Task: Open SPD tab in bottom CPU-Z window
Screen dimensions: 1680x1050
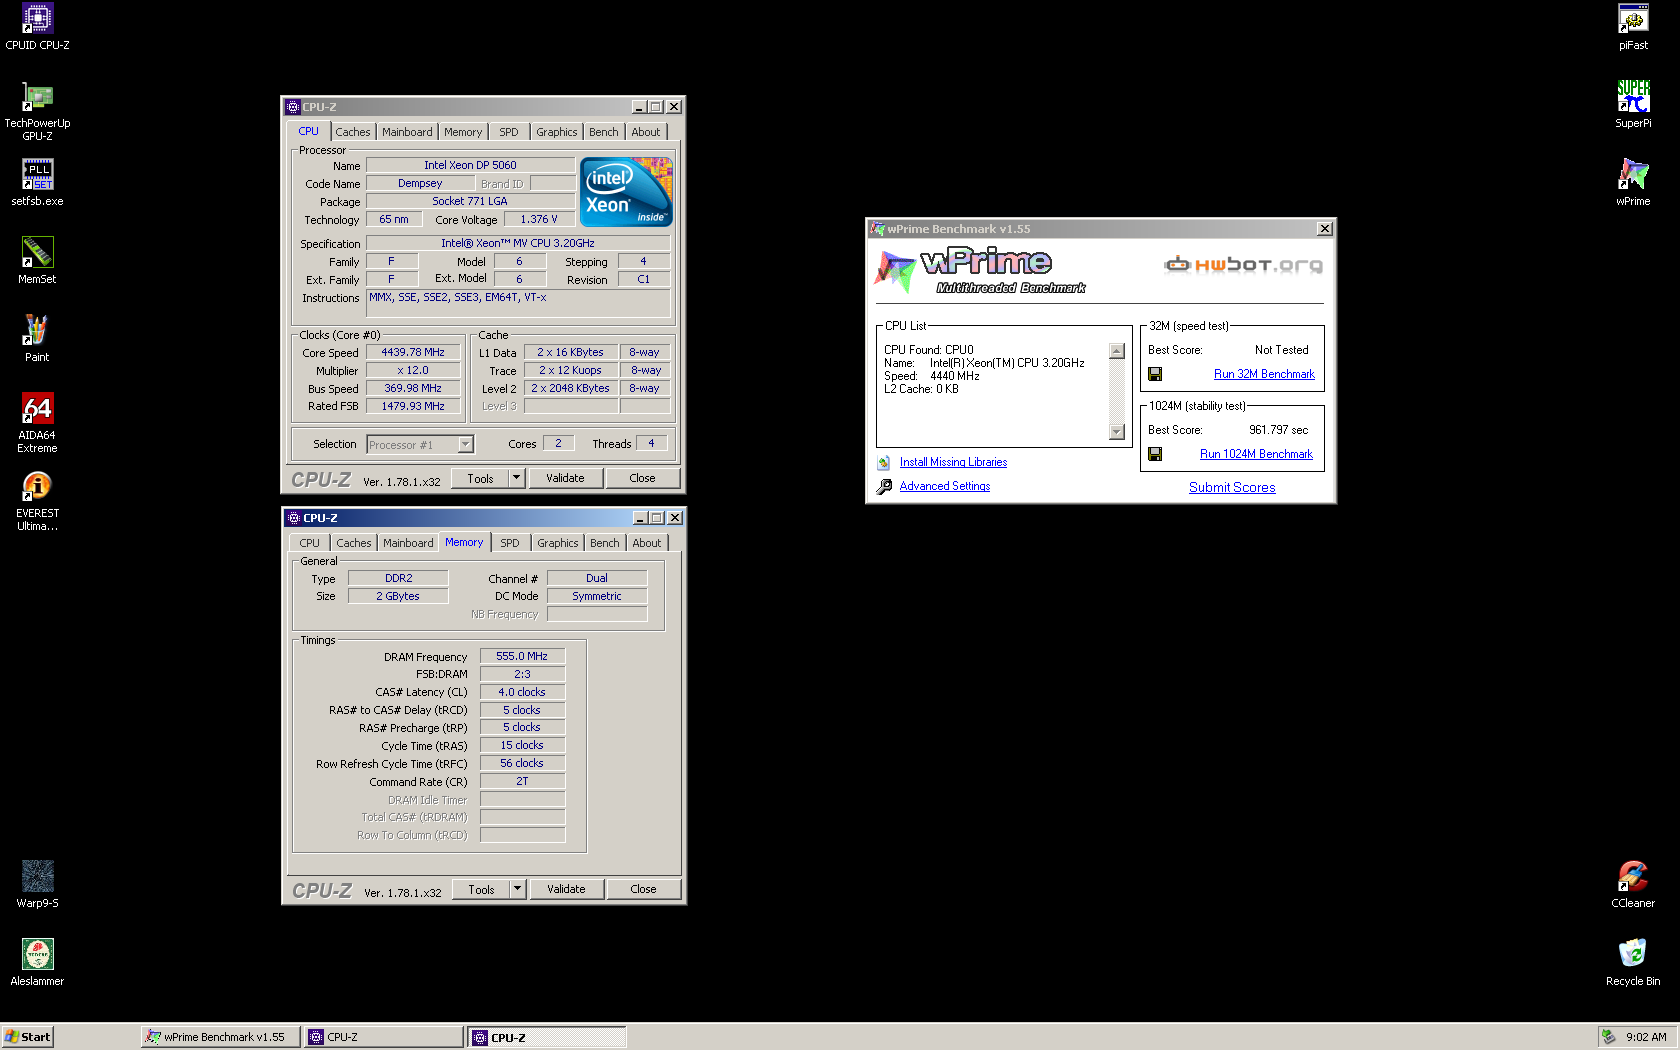Action: click(x=510, y=543)
